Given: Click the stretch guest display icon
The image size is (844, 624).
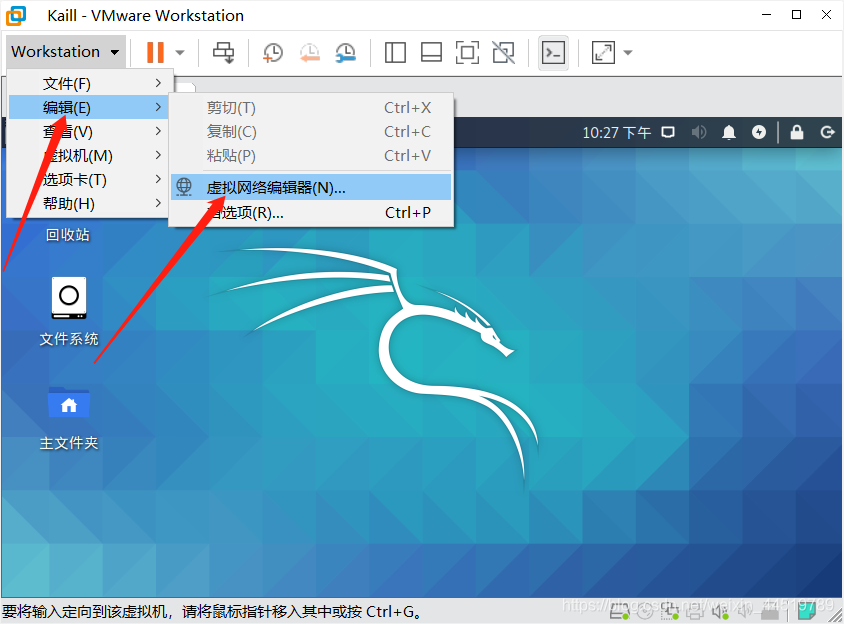Looking at the screenshot, I should pyautogui.click(x=603, y=53).
